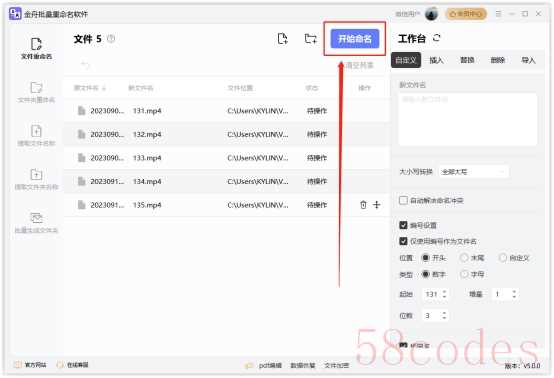Switch to the Insert tab
Viewport: 554px width, 378px height.
pyautogui.click(x=436, y=60)
